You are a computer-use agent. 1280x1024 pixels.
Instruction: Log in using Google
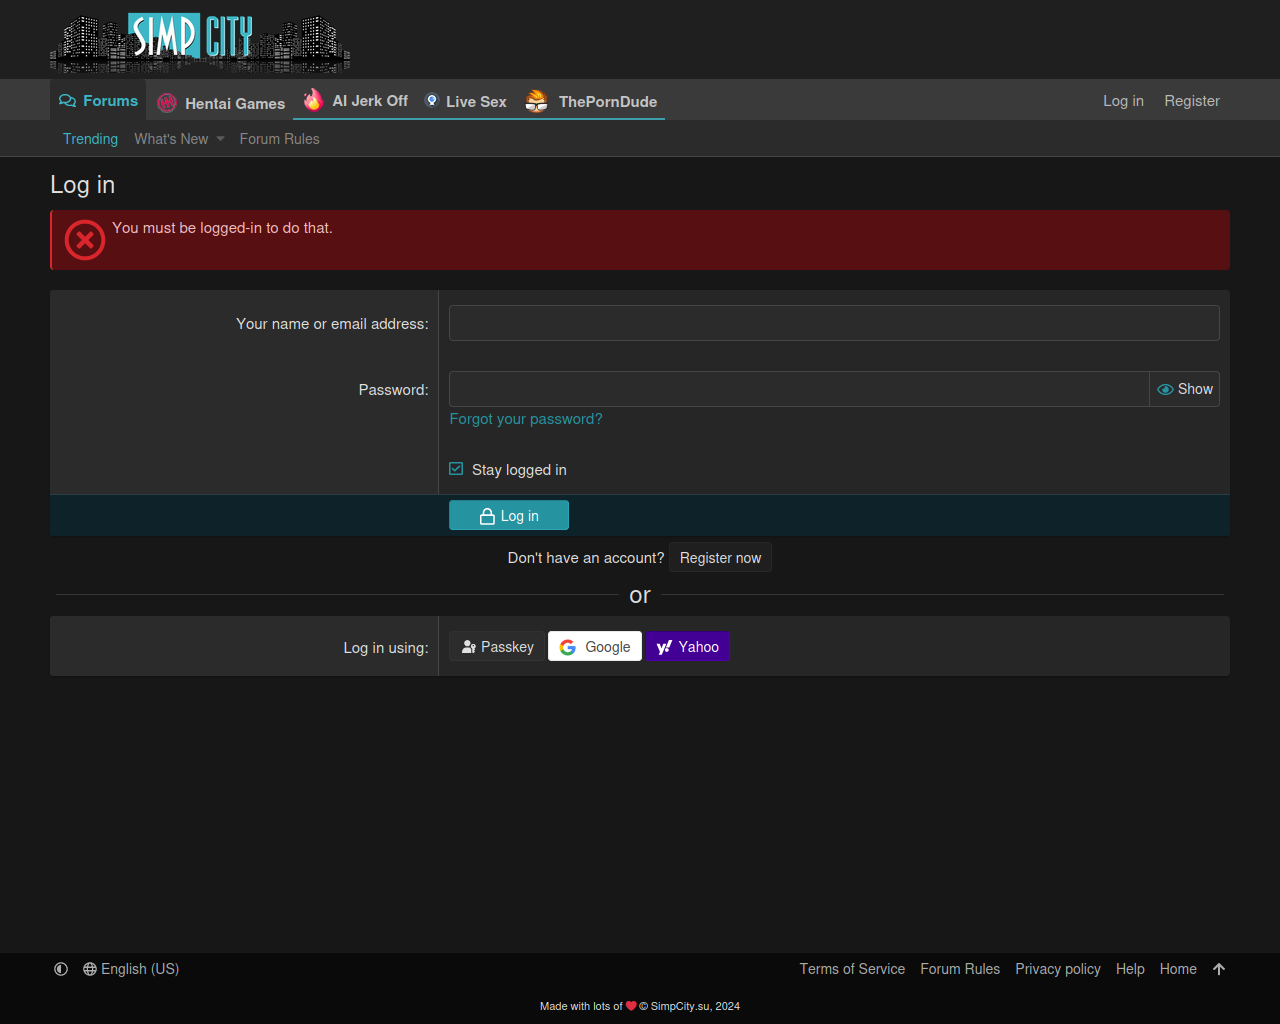pos(595,647)
